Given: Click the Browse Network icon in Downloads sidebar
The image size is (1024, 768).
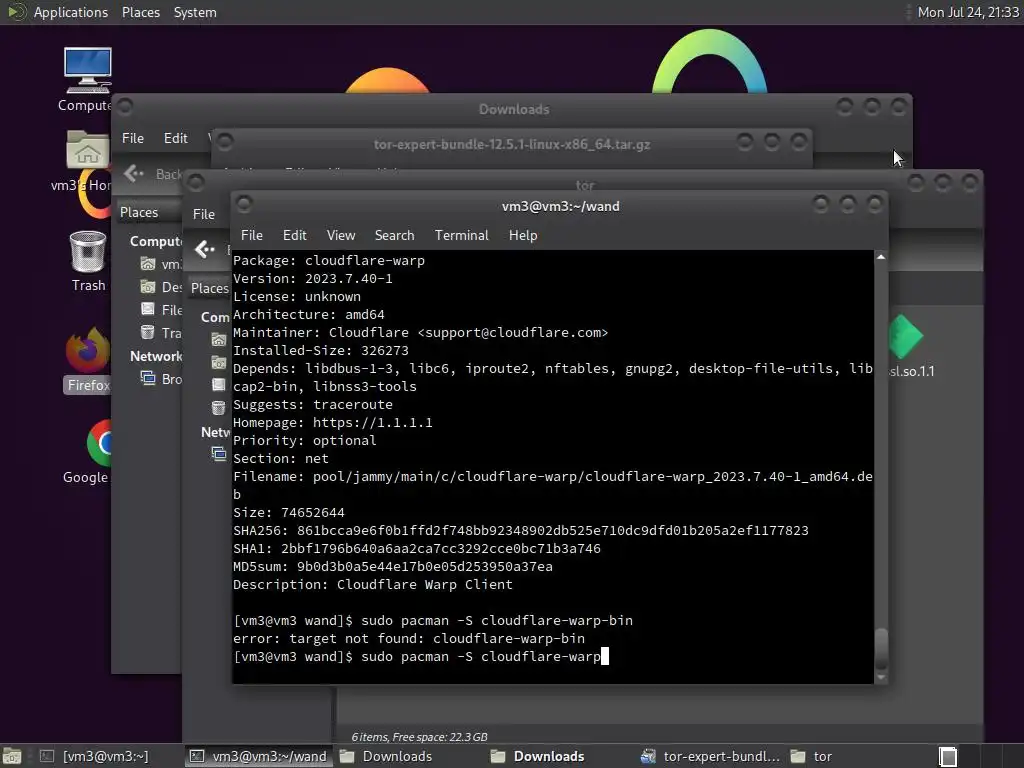Looking at the screenshot, I should tap(148, 379).
